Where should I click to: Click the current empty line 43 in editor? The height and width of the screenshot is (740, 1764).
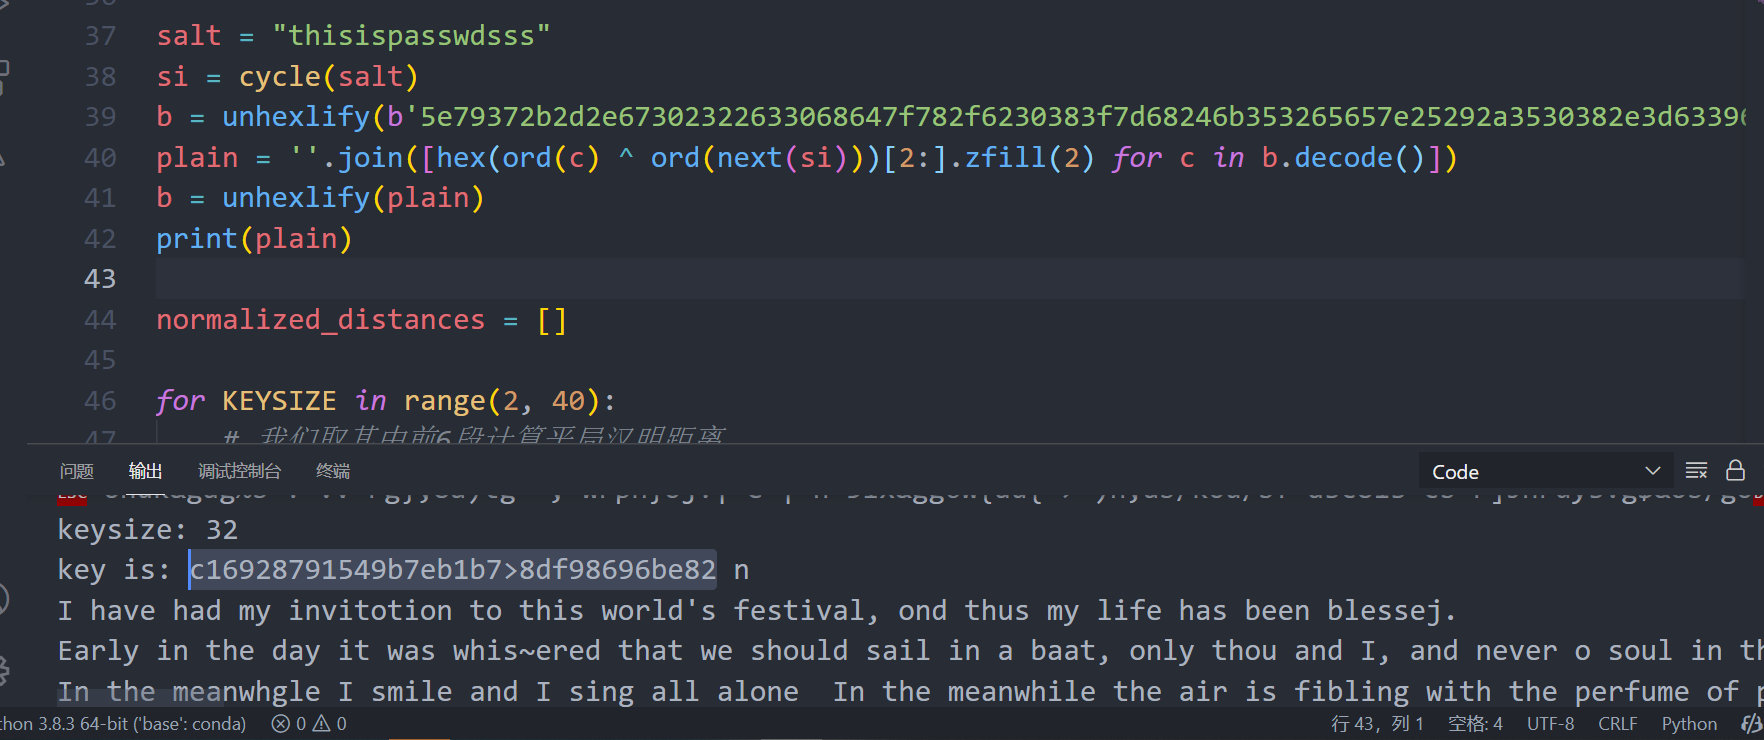950,279
